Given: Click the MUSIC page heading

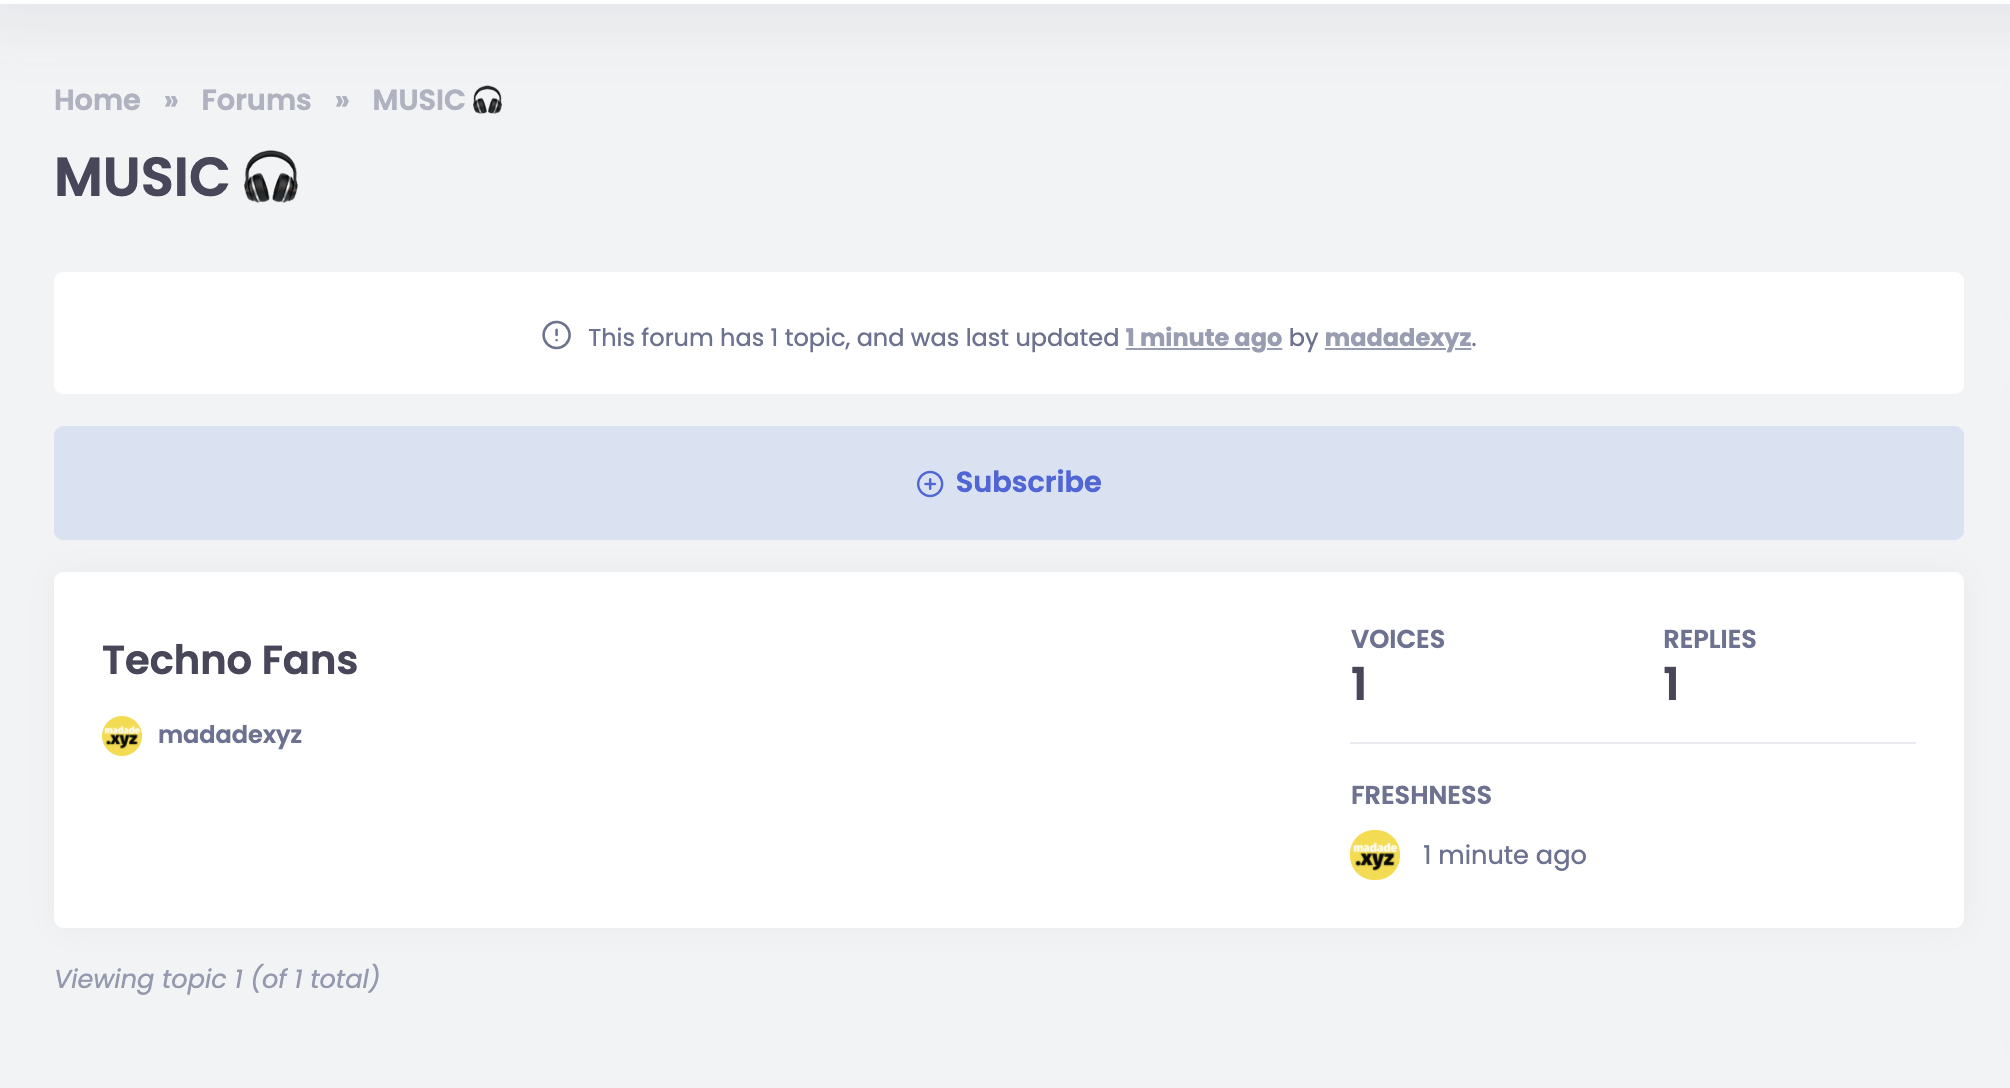Looking at the screenshot, I should [x=142, y=178].
